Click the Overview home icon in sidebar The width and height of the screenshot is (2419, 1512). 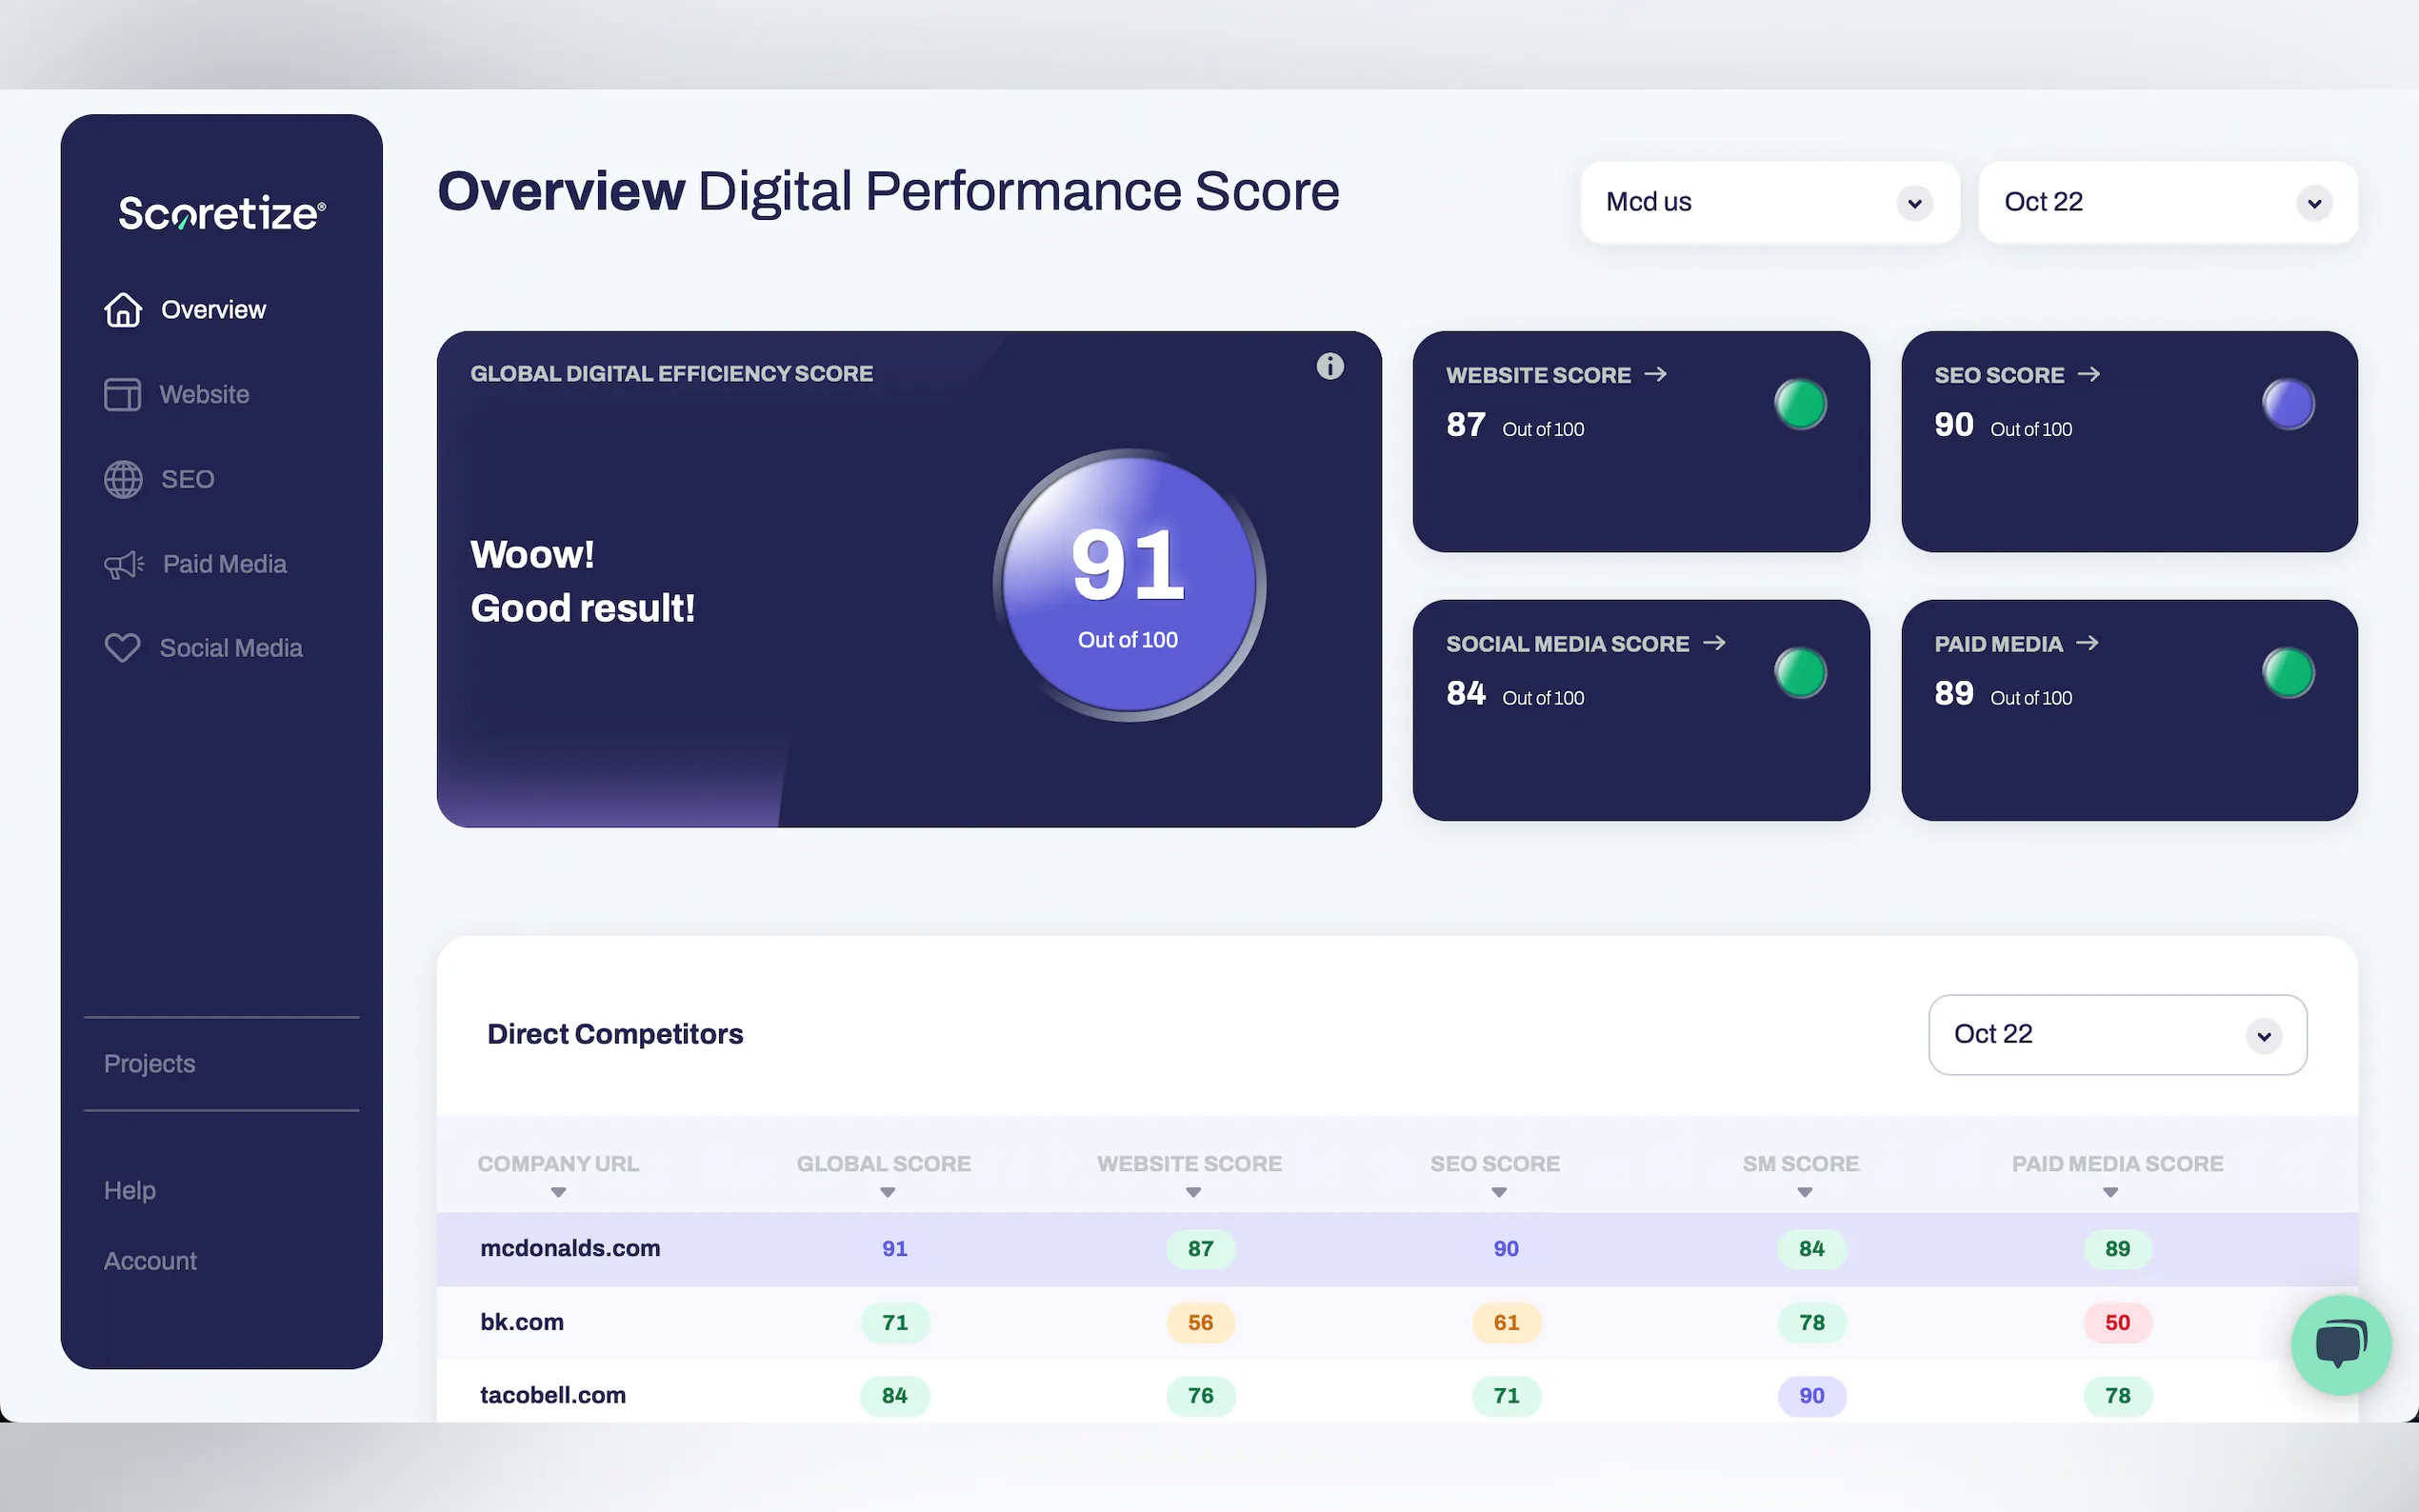[x=123, y=310]
